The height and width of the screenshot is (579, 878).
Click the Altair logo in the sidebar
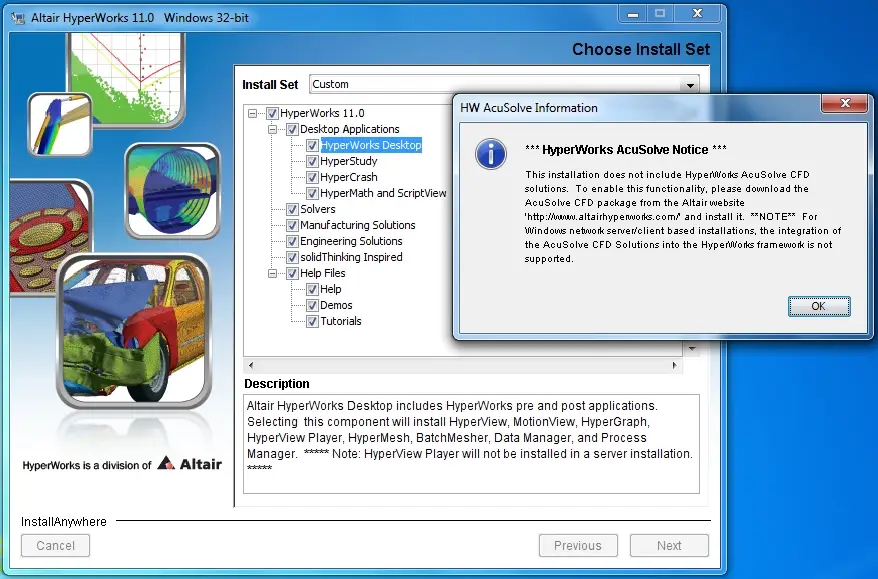(189, 464)
